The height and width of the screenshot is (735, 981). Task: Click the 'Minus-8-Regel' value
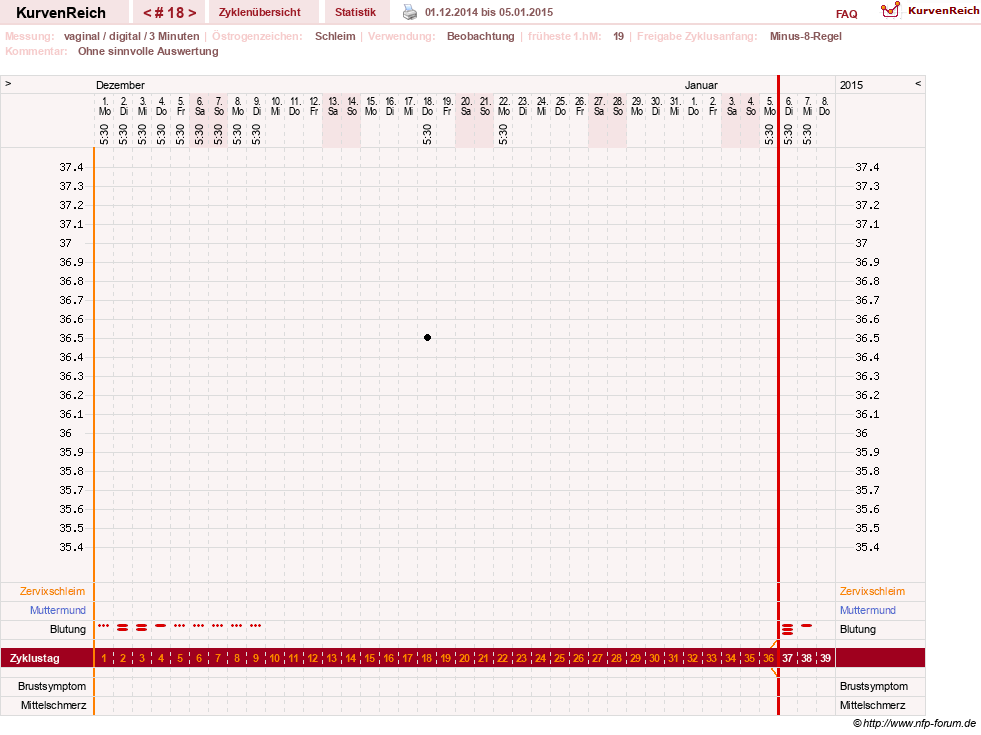[805, 36]
